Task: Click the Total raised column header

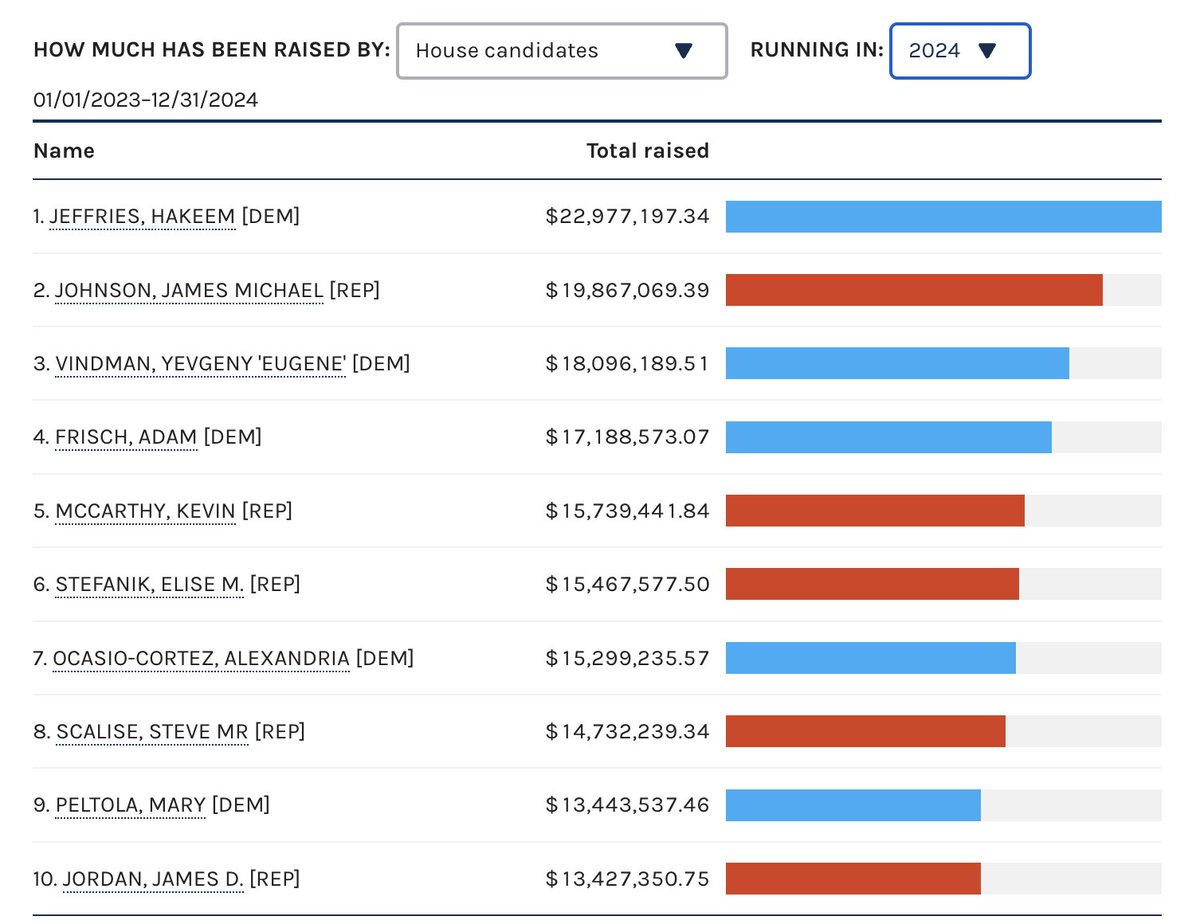Action: click(x=647, y=151)
